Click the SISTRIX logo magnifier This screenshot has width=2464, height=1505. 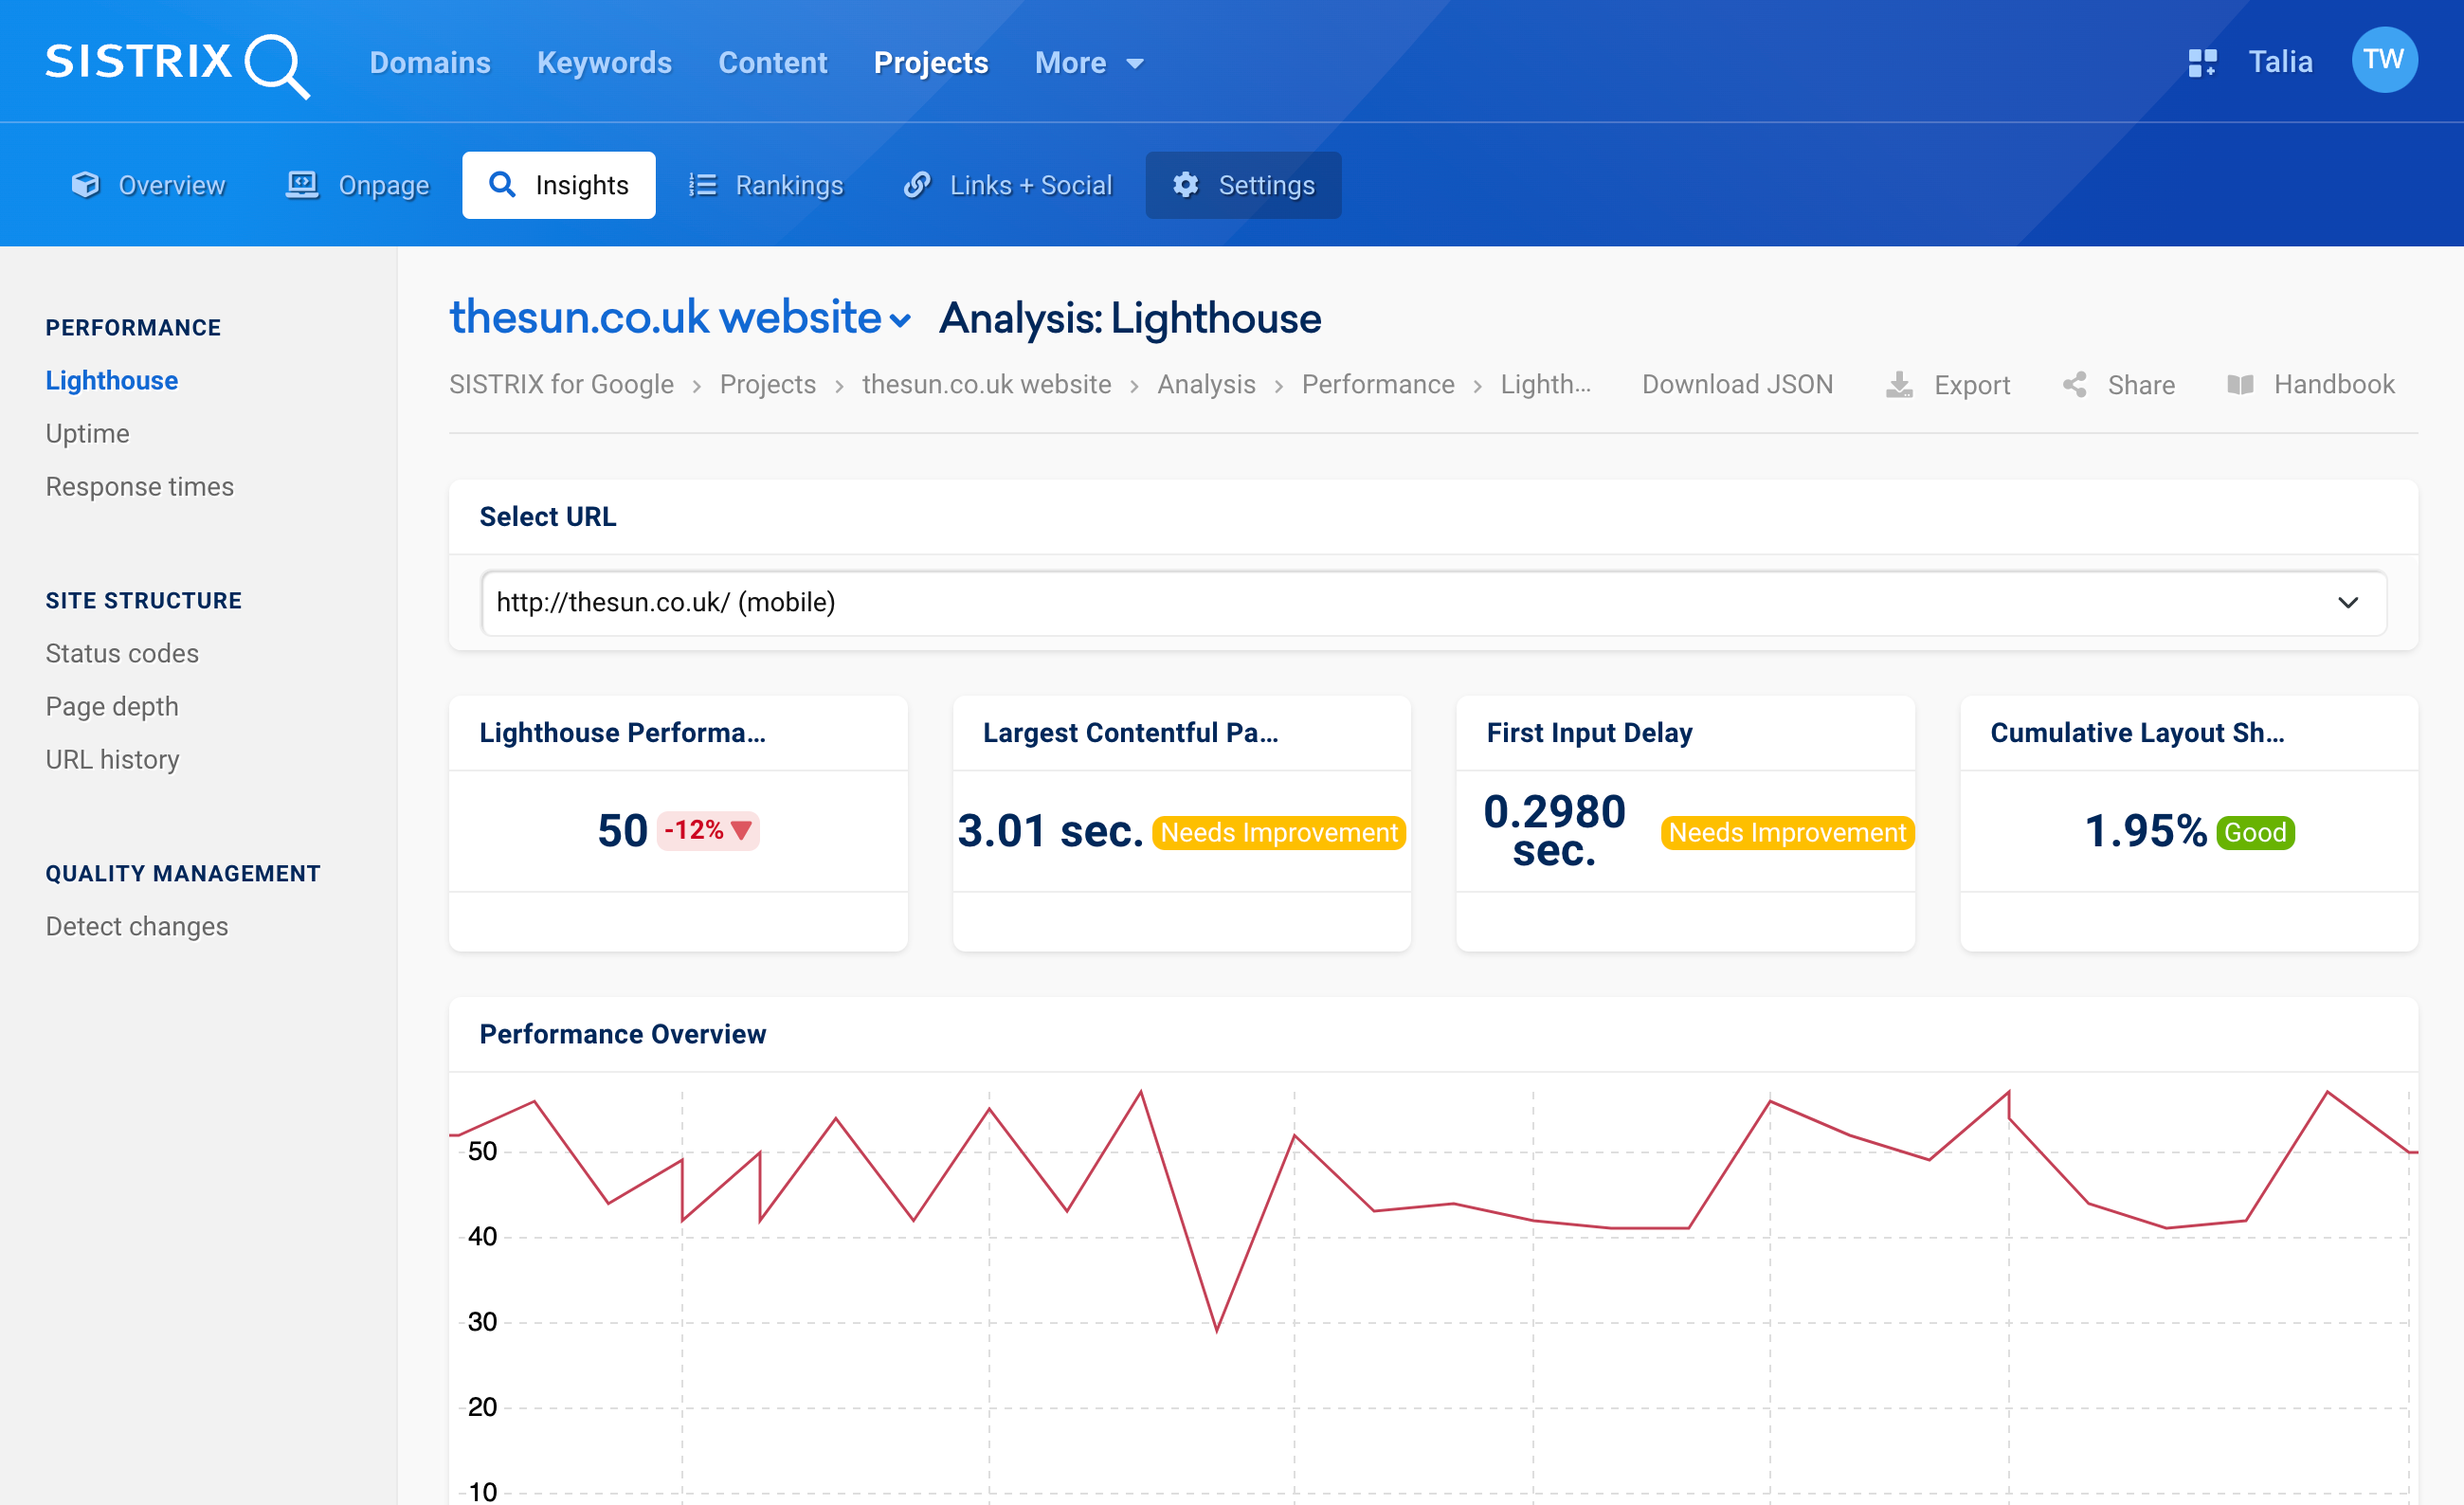277,66
